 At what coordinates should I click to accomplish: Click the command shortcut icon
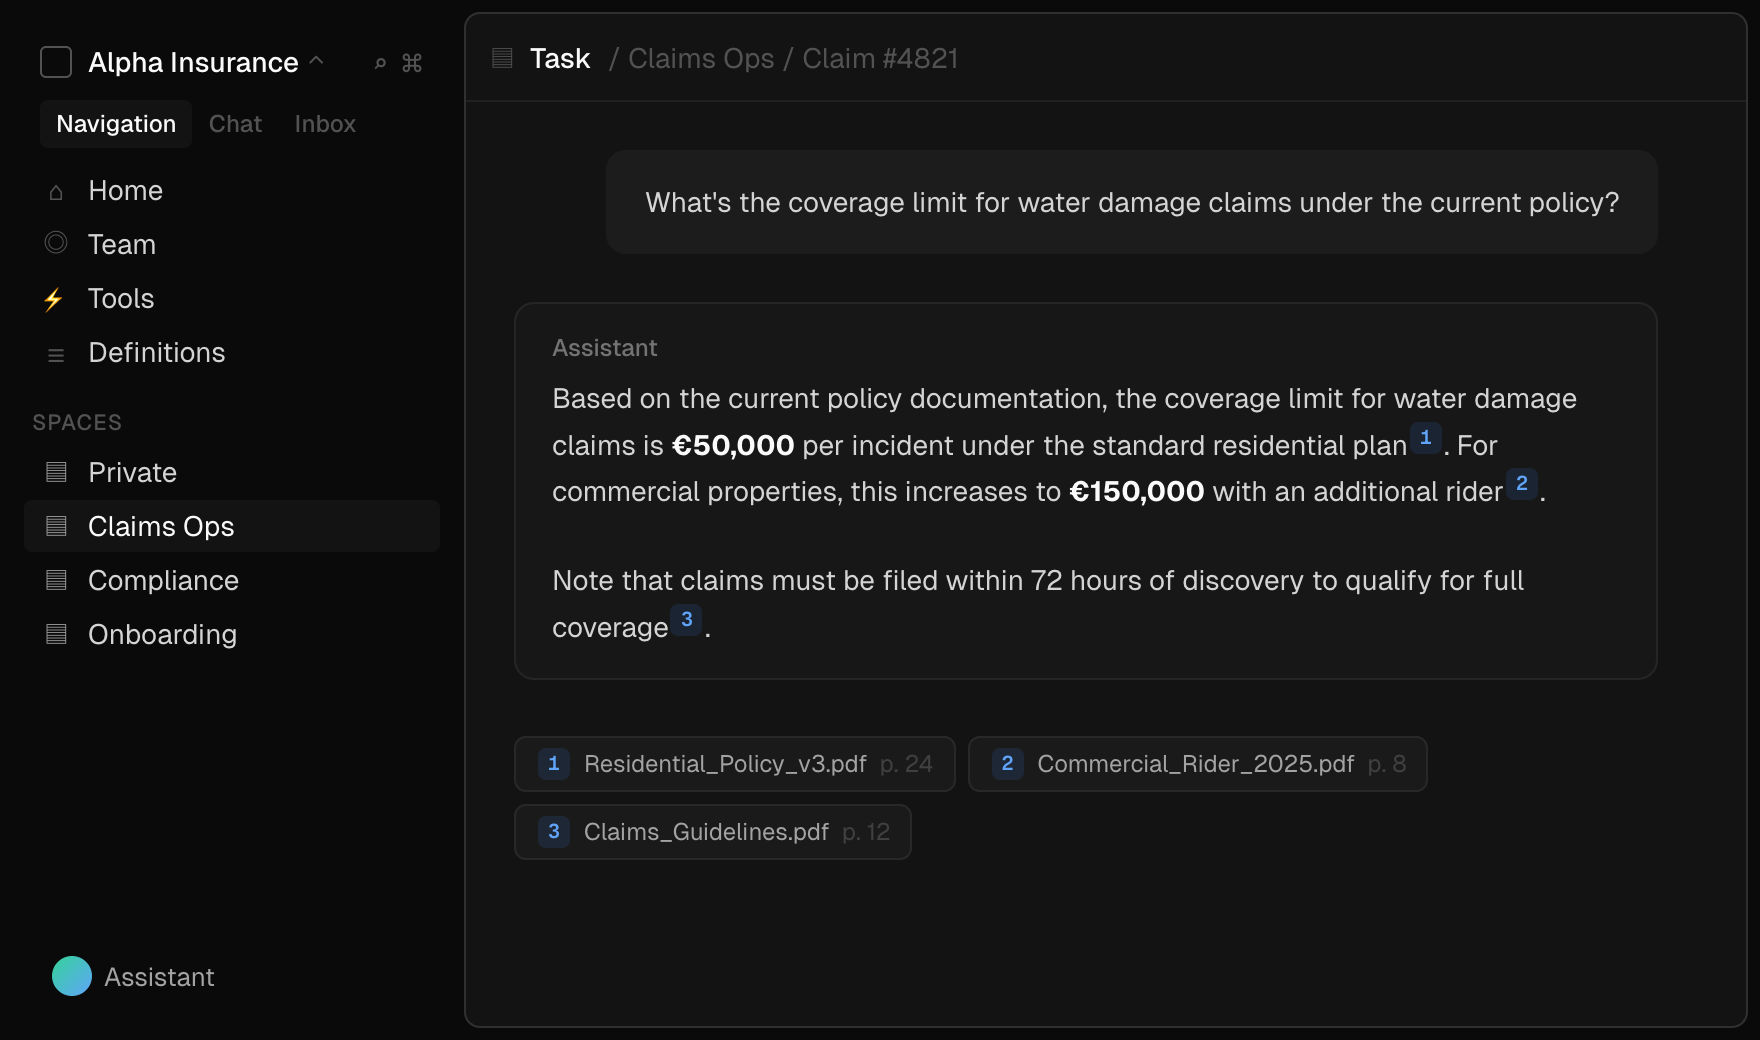412,63
